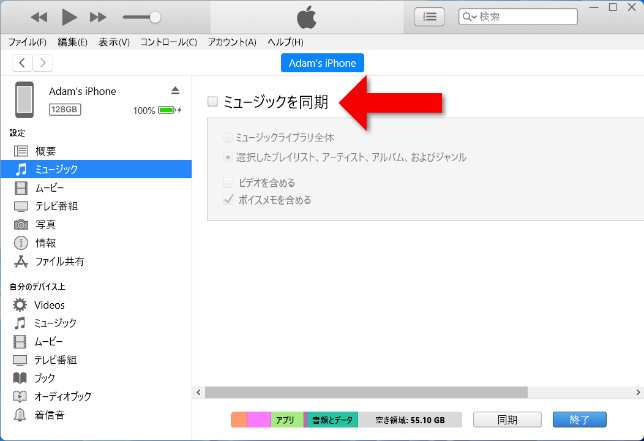Select テレビ番組 under 設定

[x=96, y=206]
